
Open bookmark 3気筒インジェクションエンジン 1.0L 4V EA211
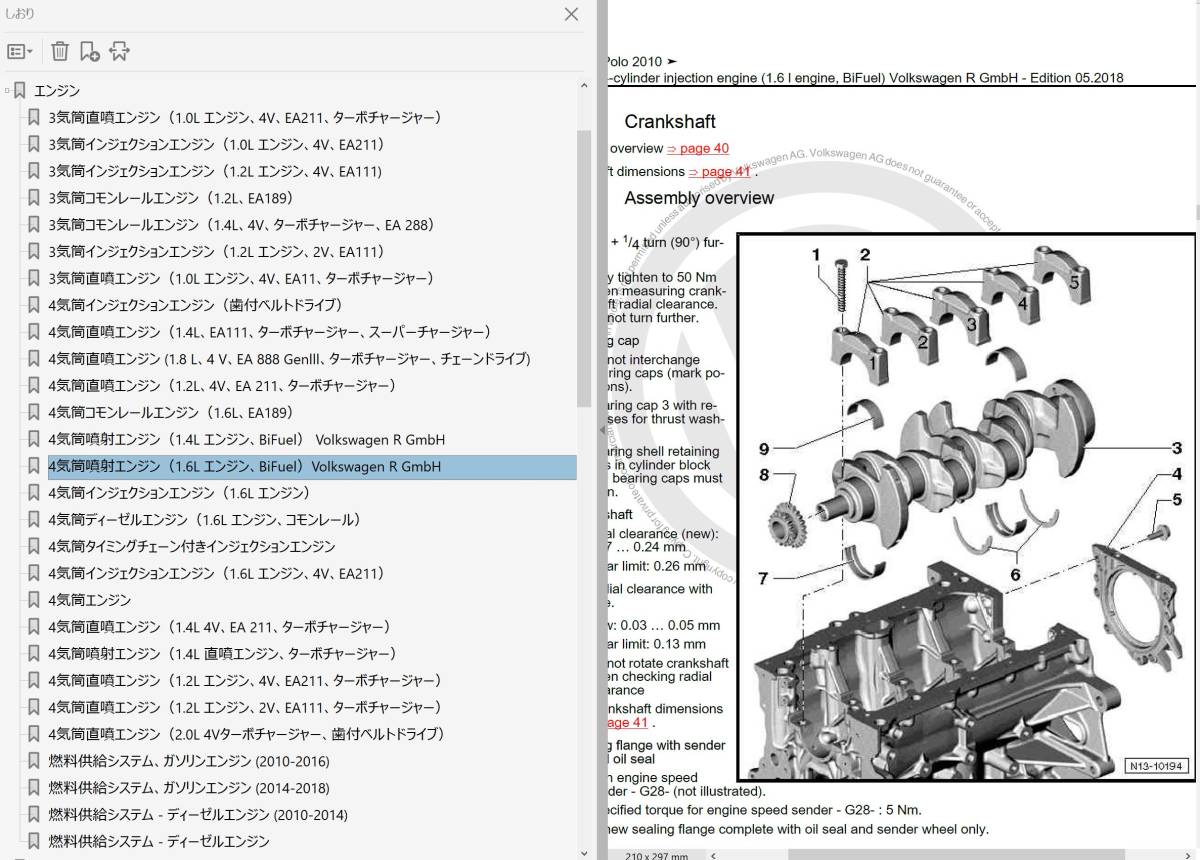[x=217, y=145]
